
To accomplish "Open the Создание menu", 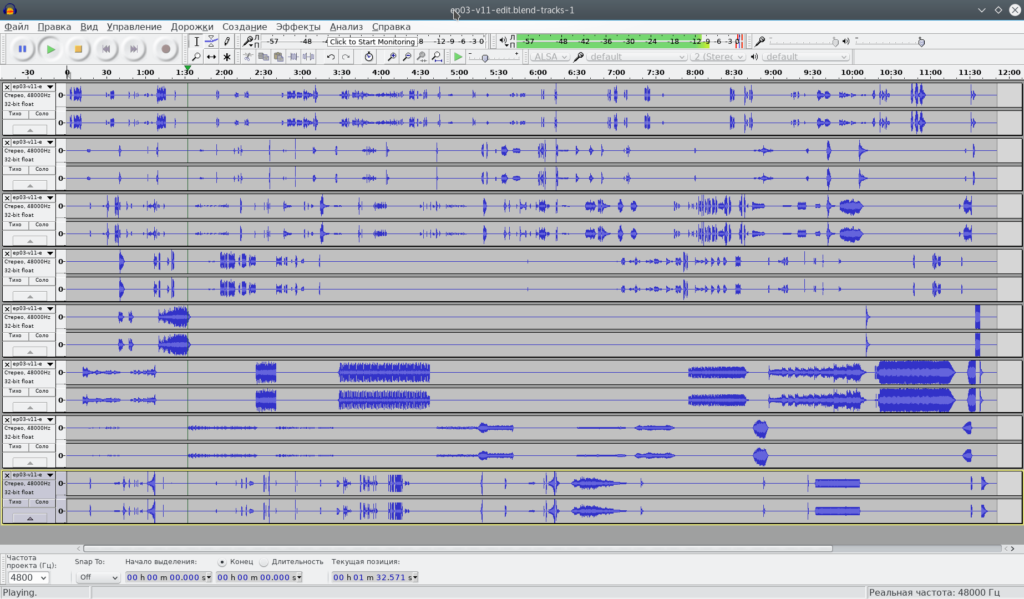I will (x=244, y=27).
